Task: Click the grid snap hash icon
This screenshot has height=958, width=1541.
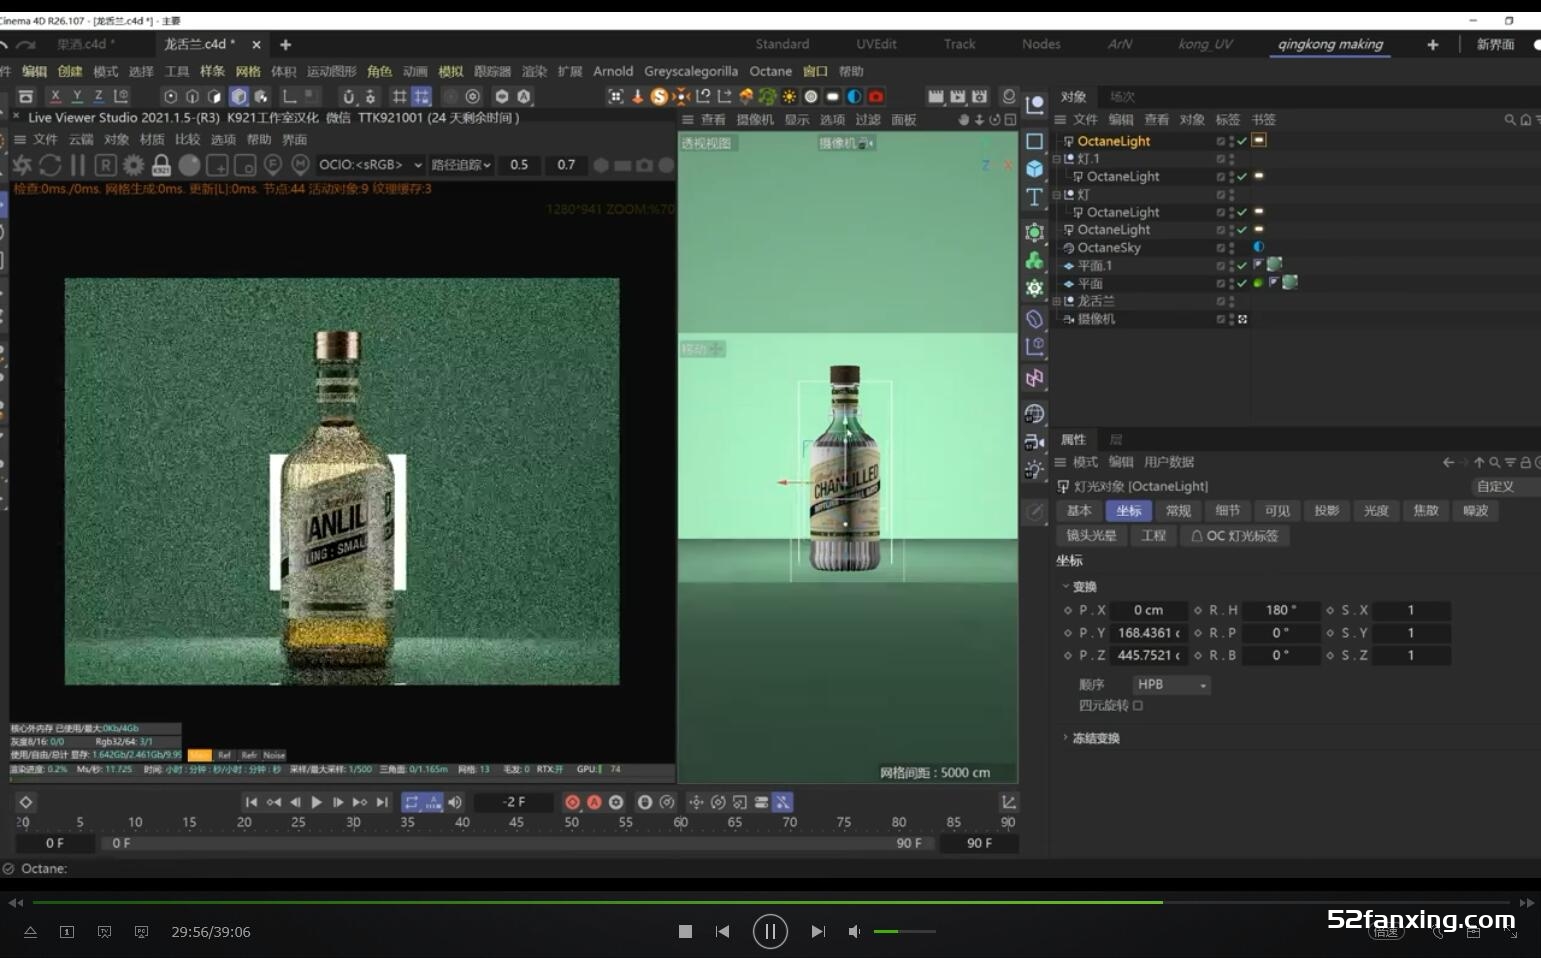Action: coord(399,96)
